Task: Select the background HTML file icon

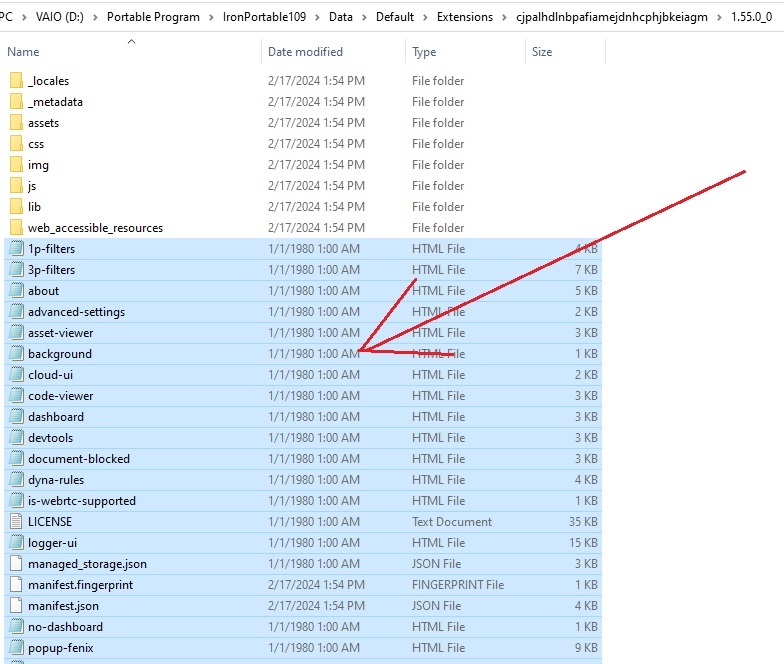Action: (16, 354)
